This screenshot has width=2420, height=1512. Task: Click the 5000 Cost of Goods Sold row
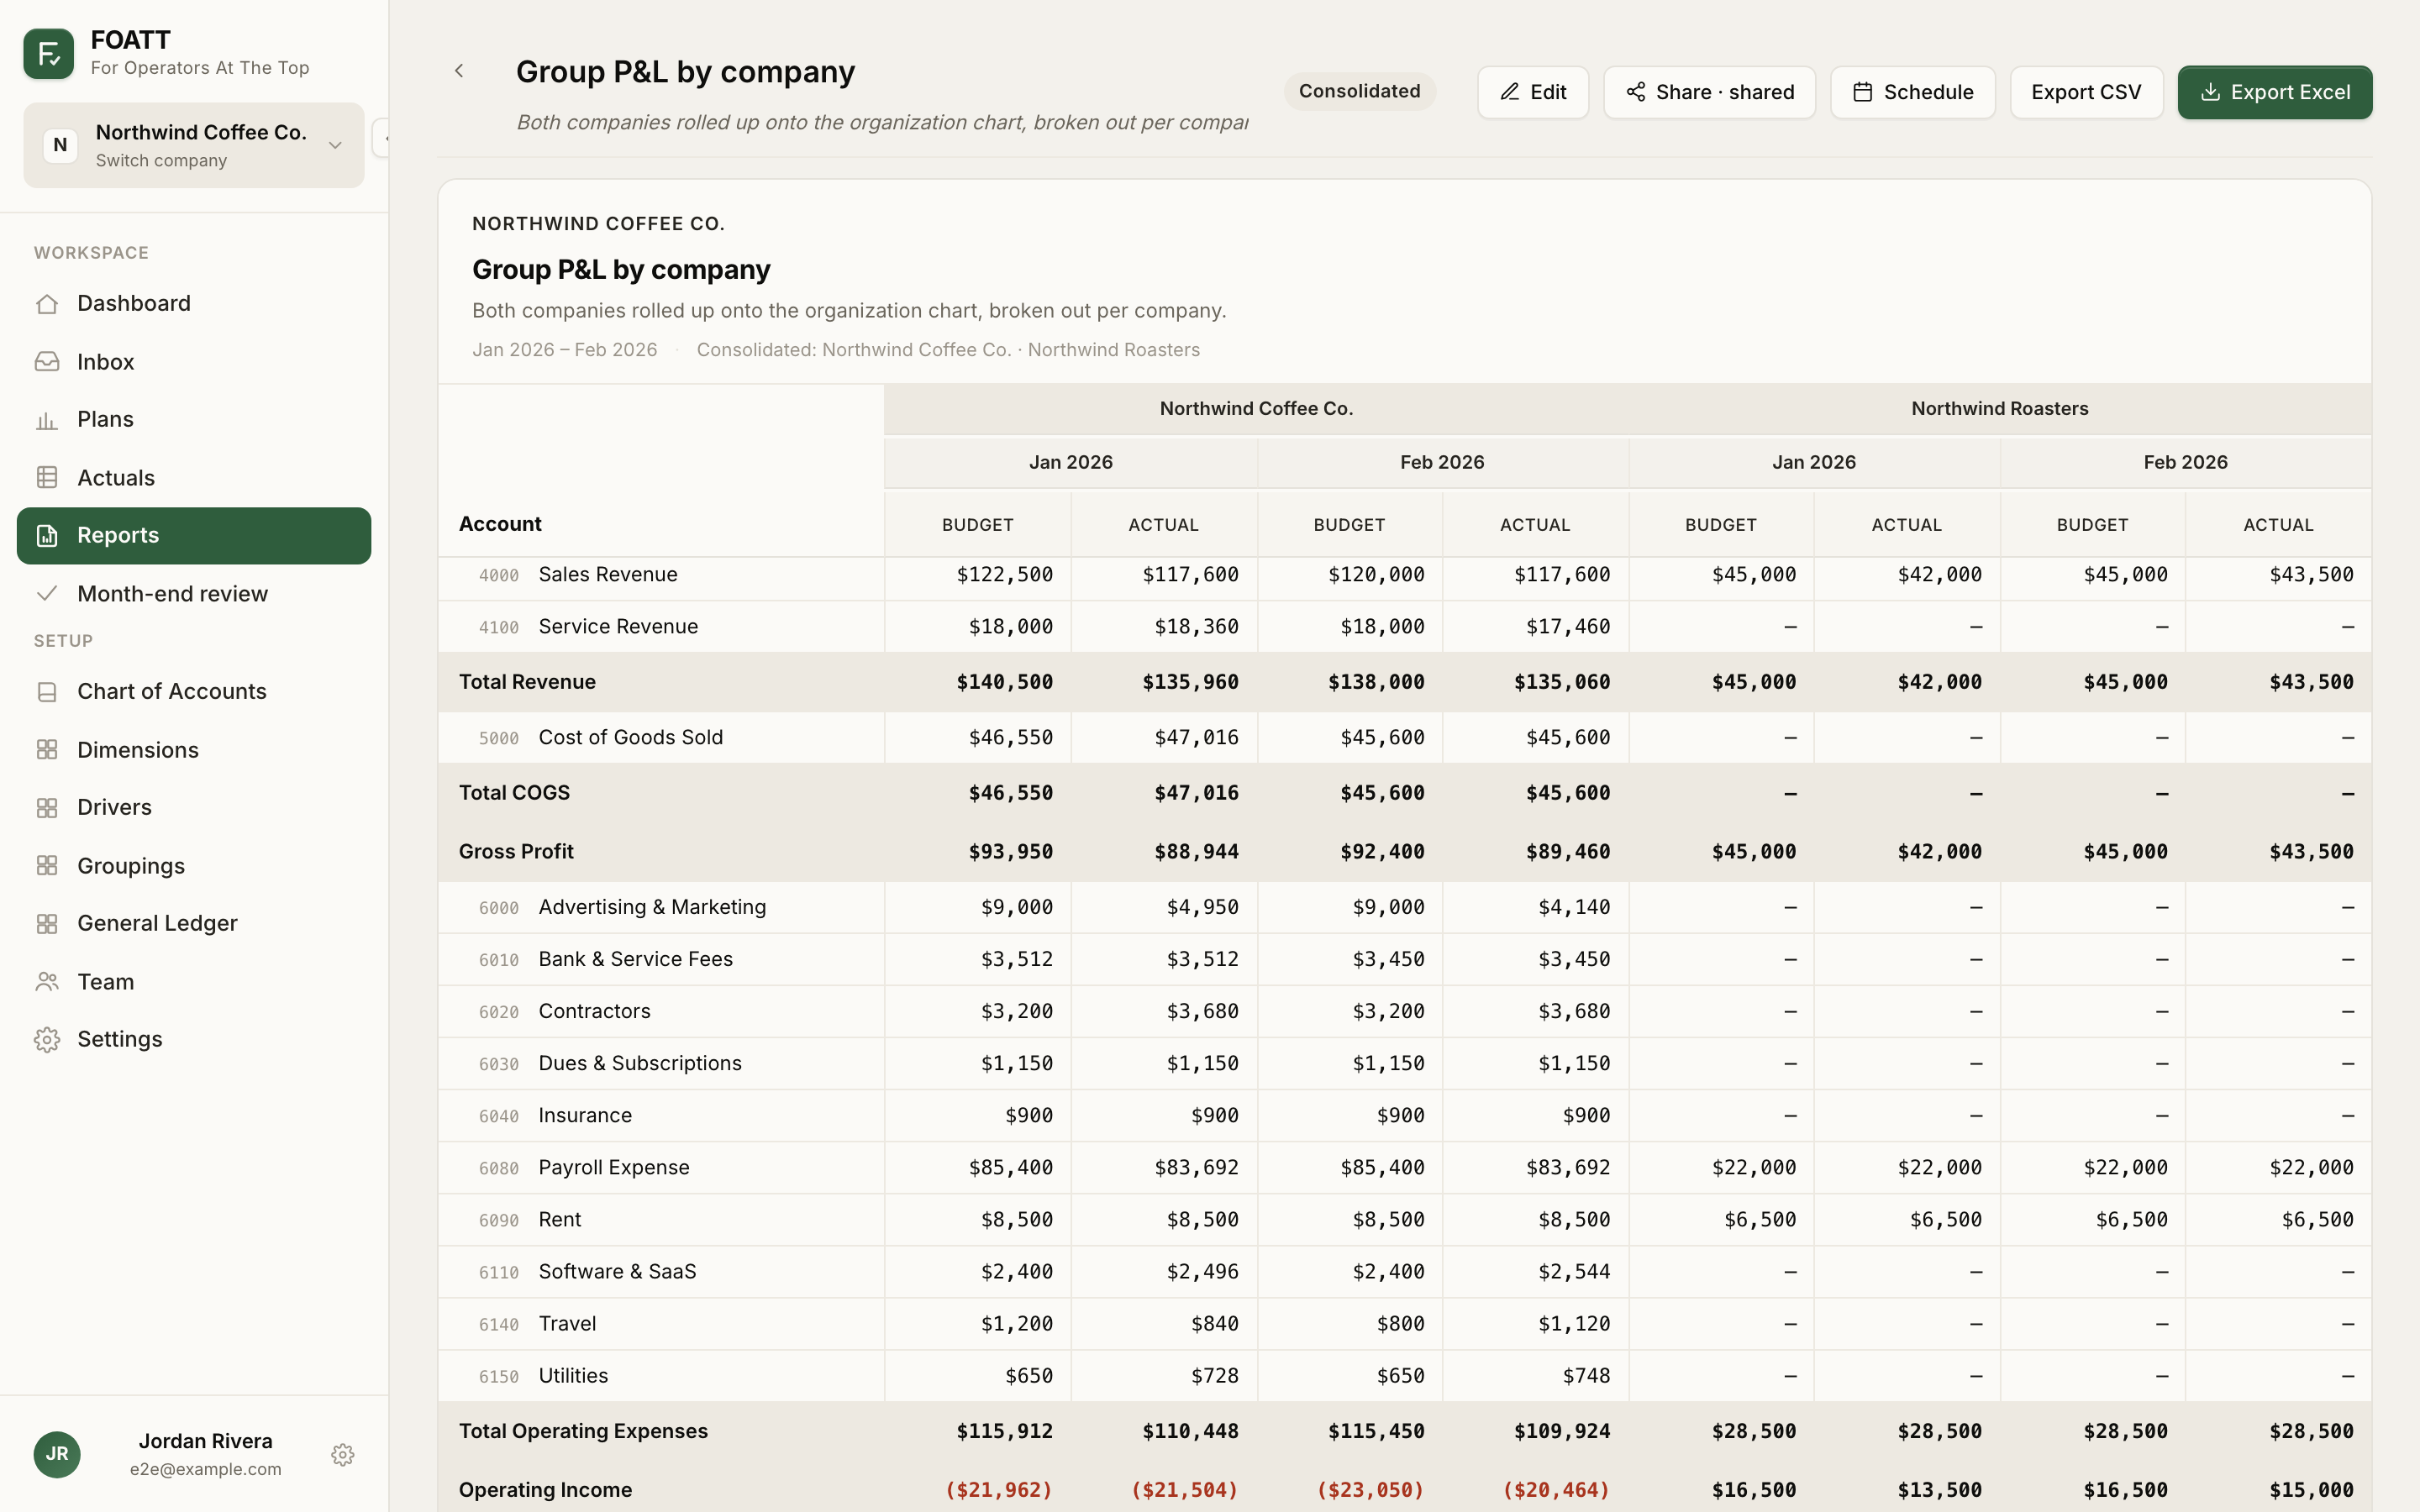(1404, 738)
